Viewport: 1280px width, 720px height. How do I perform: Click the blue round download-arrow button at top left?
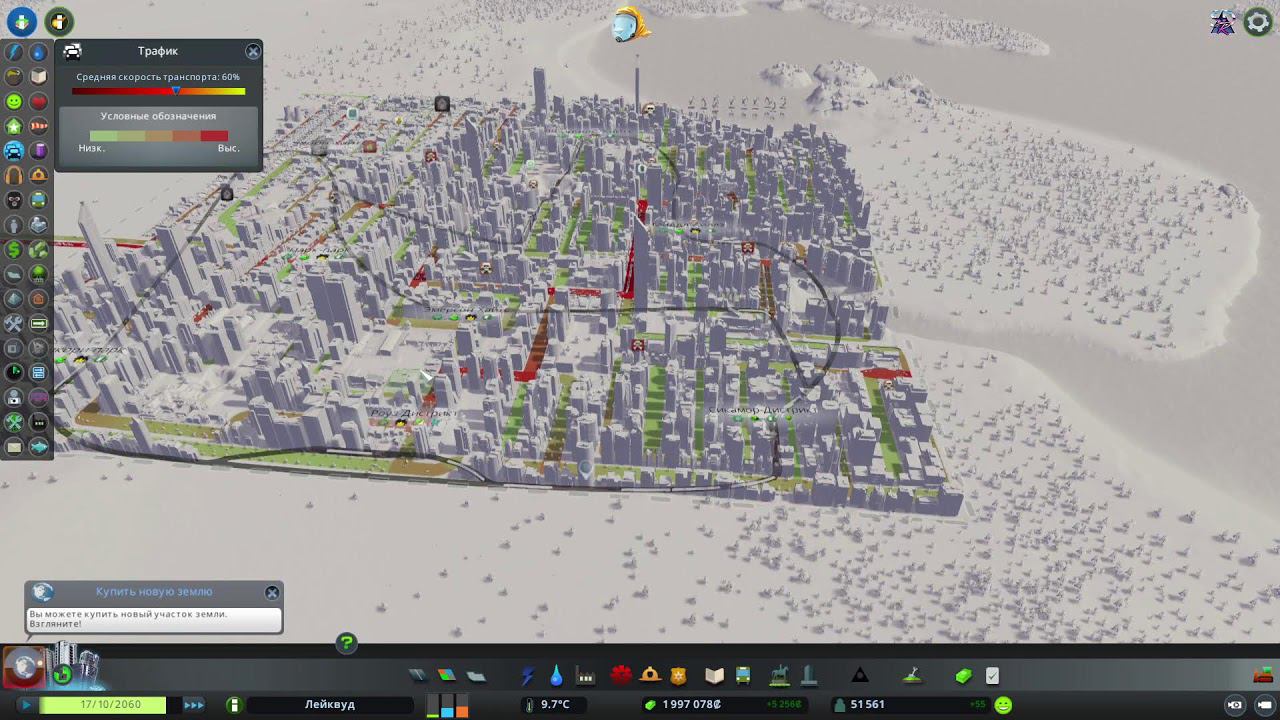(x=22, y=20)
